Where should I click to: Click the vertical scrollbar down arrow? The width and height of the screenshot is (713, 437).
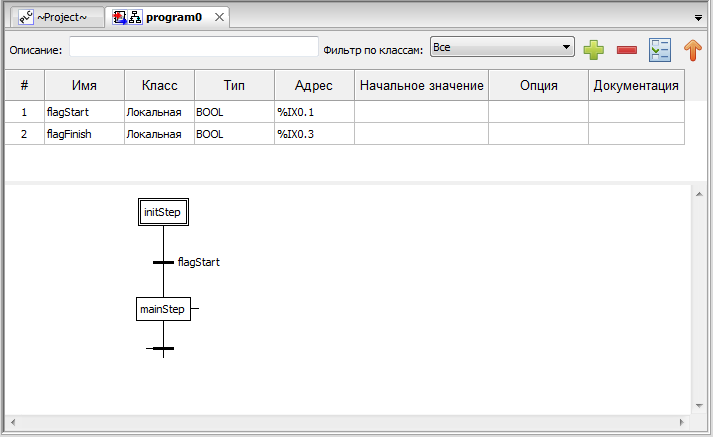697,405
